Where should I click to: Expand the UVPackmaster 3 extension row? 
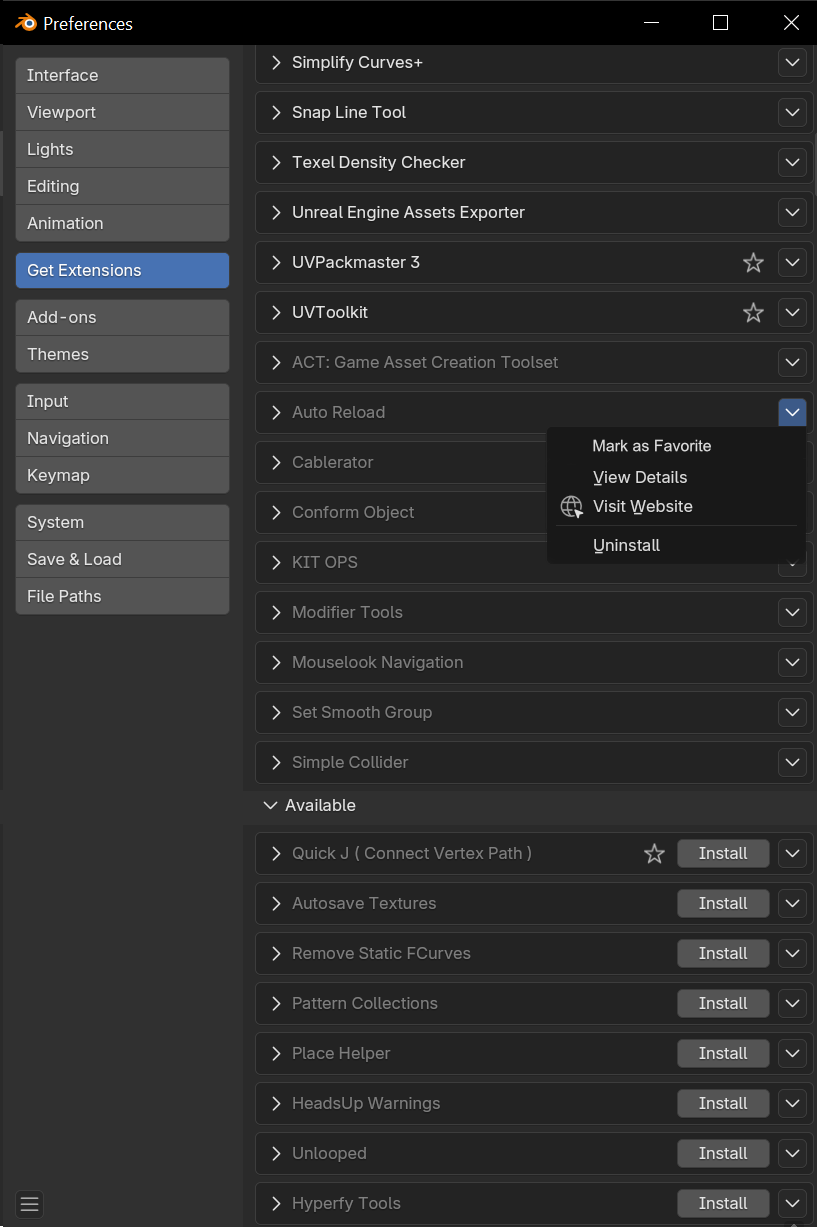tap(276, 262)
